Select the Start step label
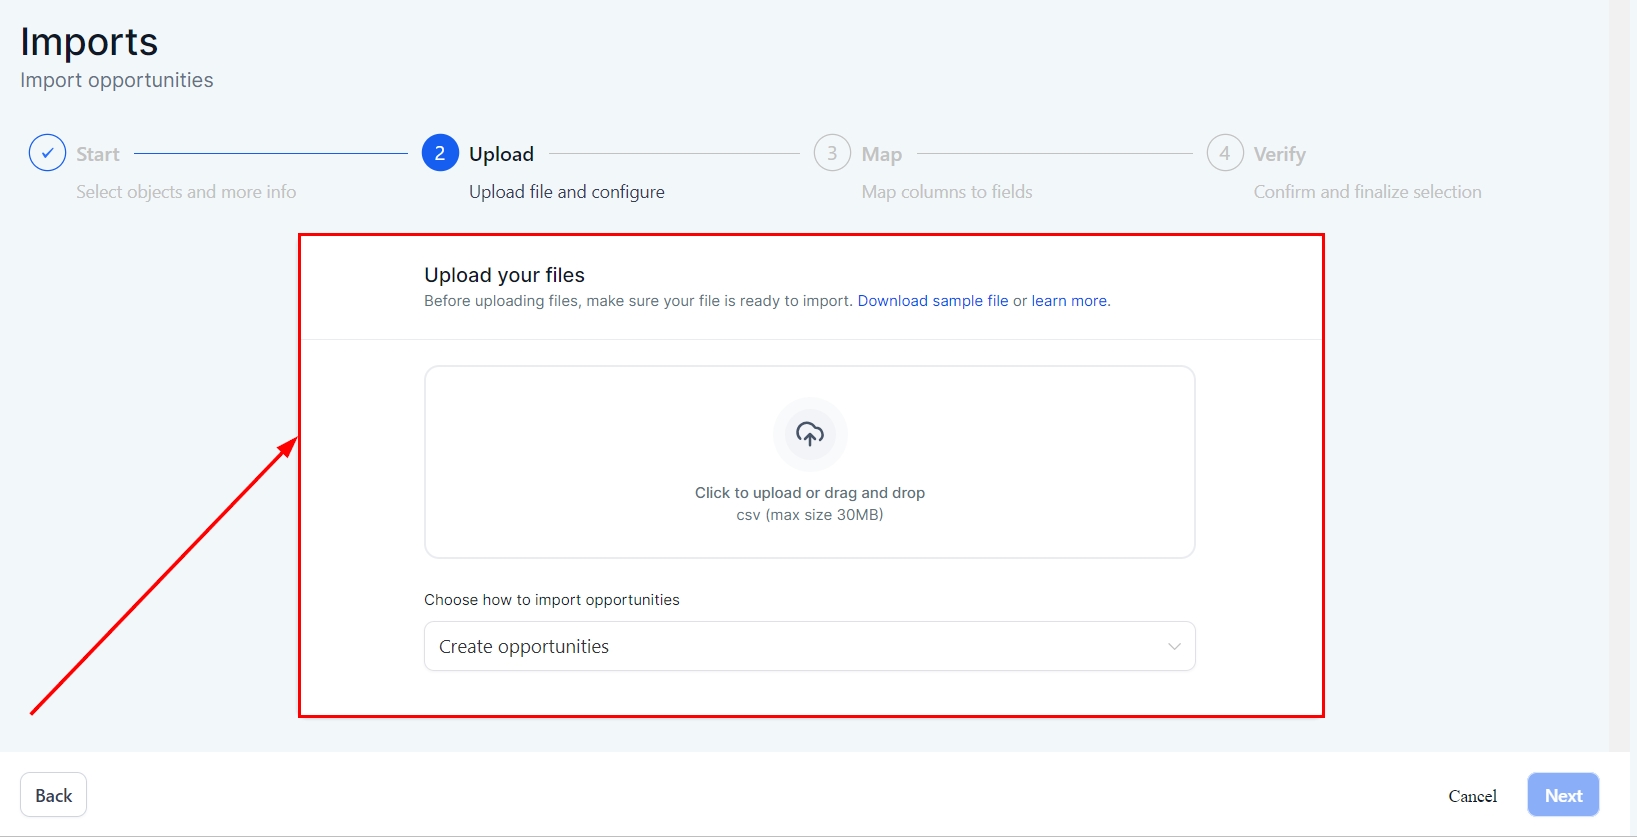 pos(98,154)
